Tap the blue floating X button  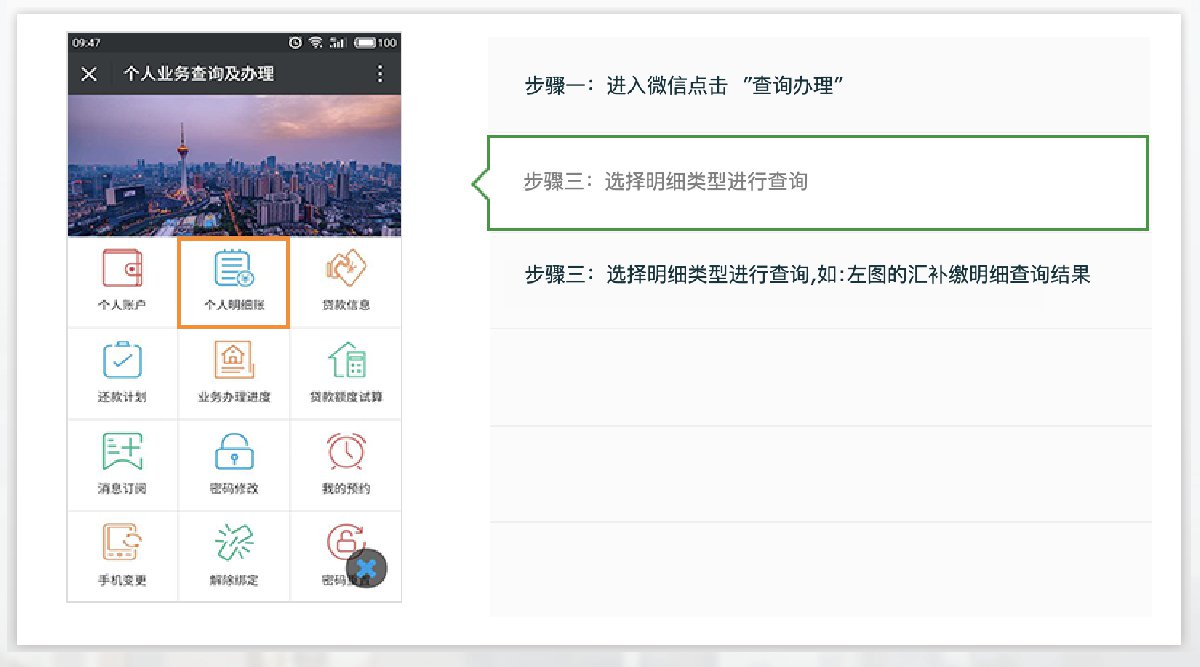tap(367, 568)
